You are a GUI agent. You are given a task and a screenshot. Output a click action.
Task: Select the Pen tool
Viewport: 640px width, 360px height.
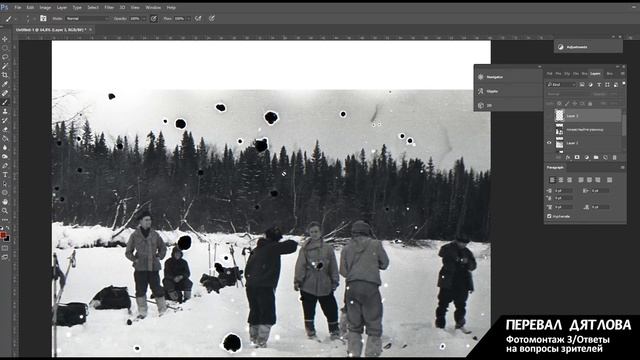pos(5,166)
